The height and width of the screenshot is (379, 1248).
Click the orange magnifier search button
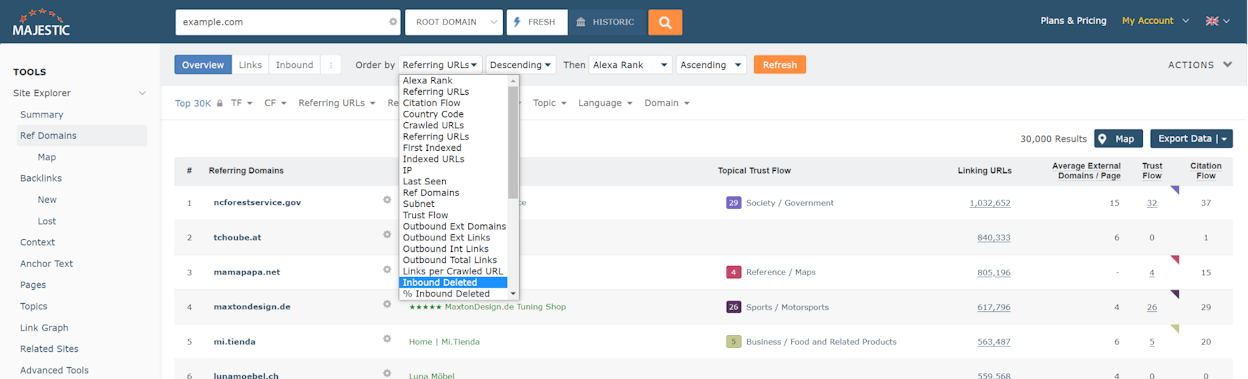(665, 22)
